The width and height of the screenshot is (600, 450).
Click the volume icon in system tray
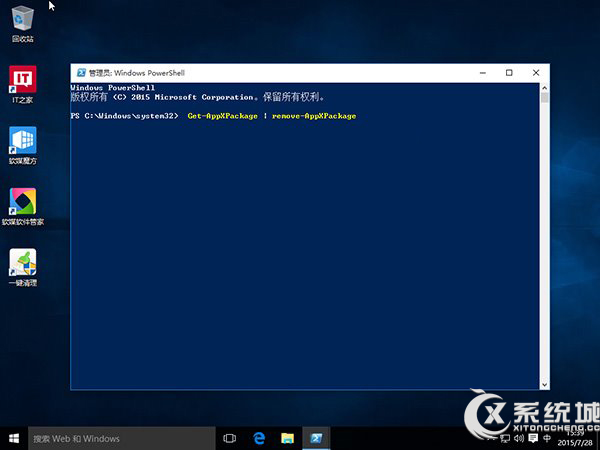click(519, 439)
